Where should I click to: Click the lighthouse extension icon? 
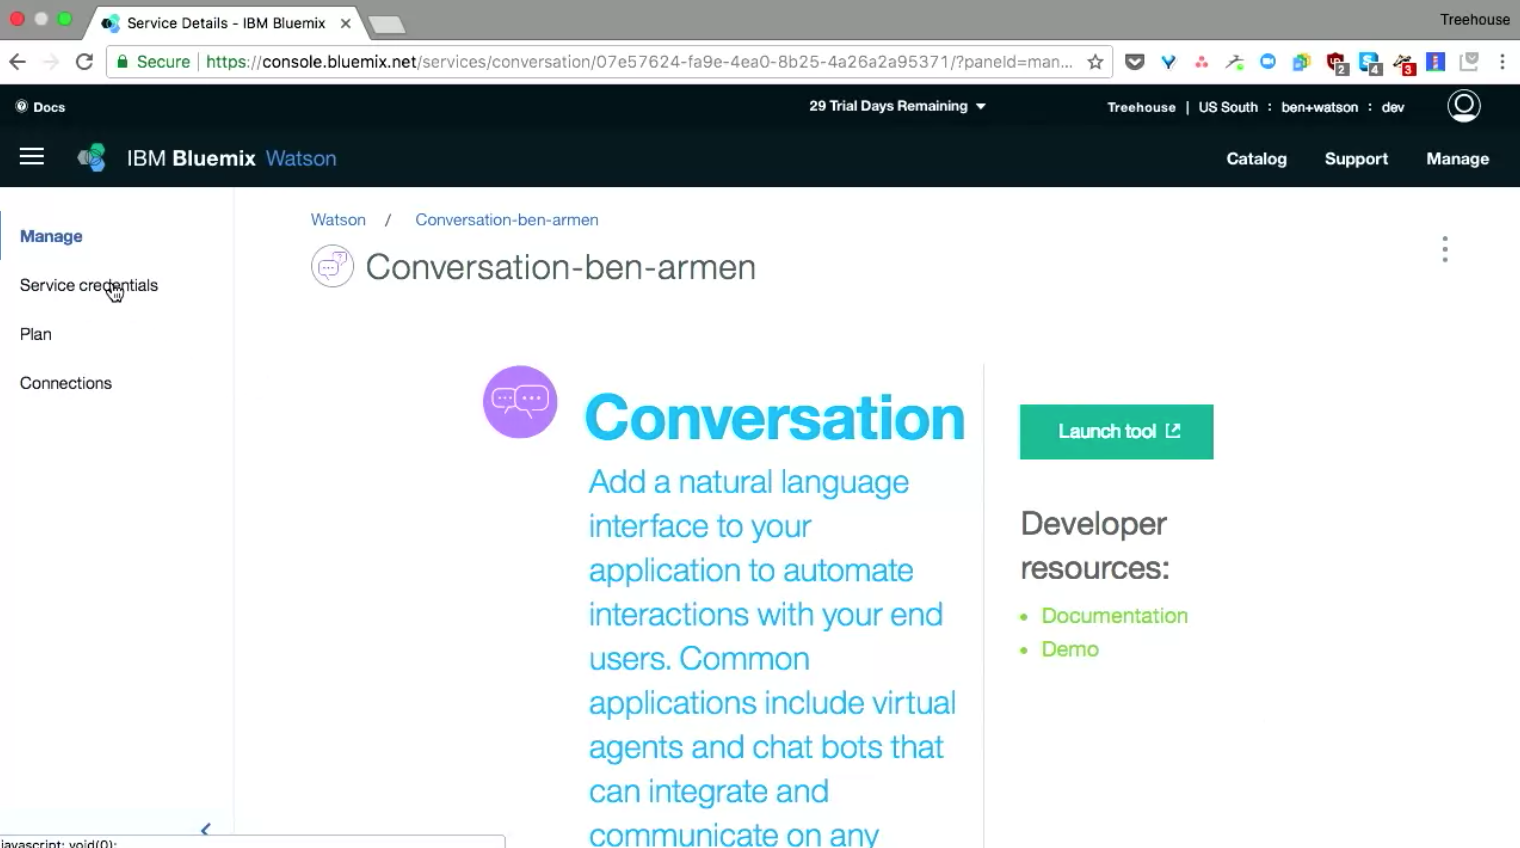coord(1435,62)
